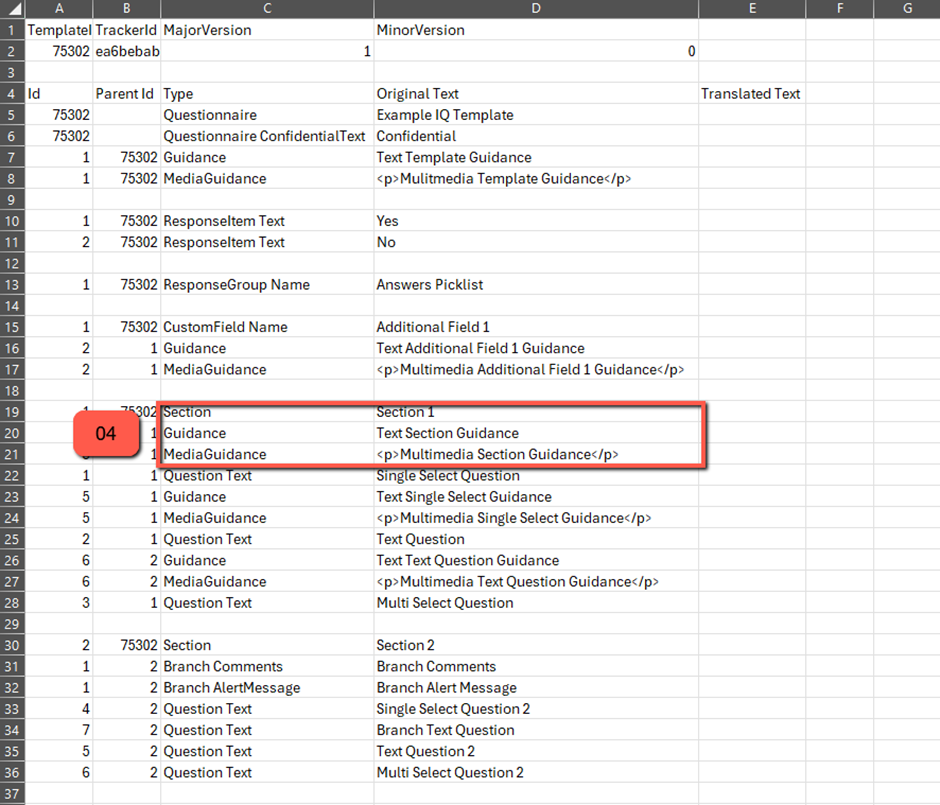Select the column C header

(267, 9)
